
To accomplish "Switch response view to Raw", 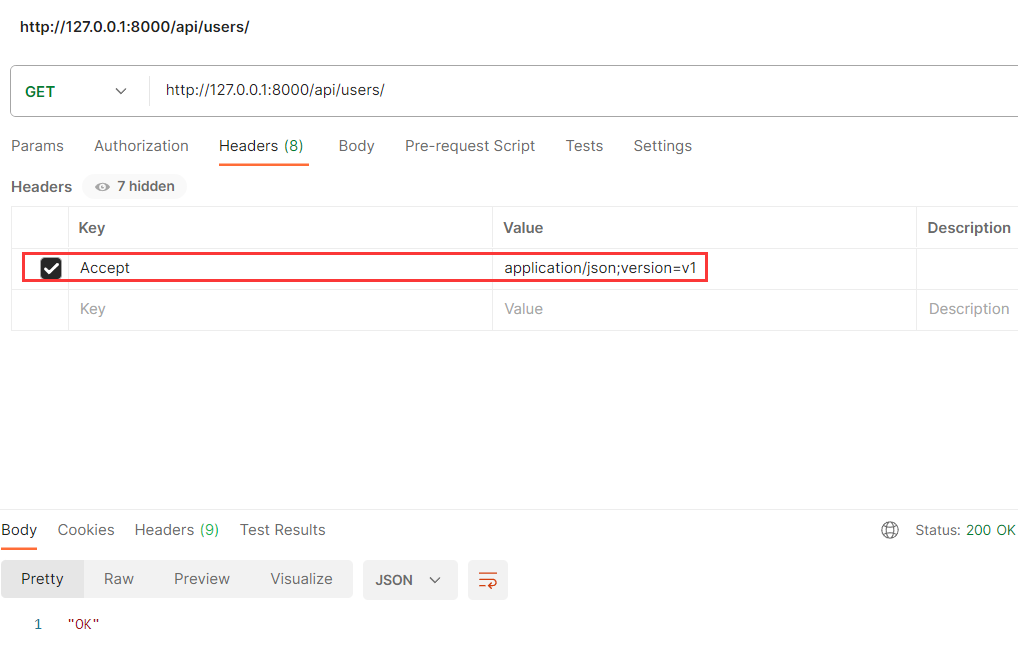I will [x=119, y=579].
